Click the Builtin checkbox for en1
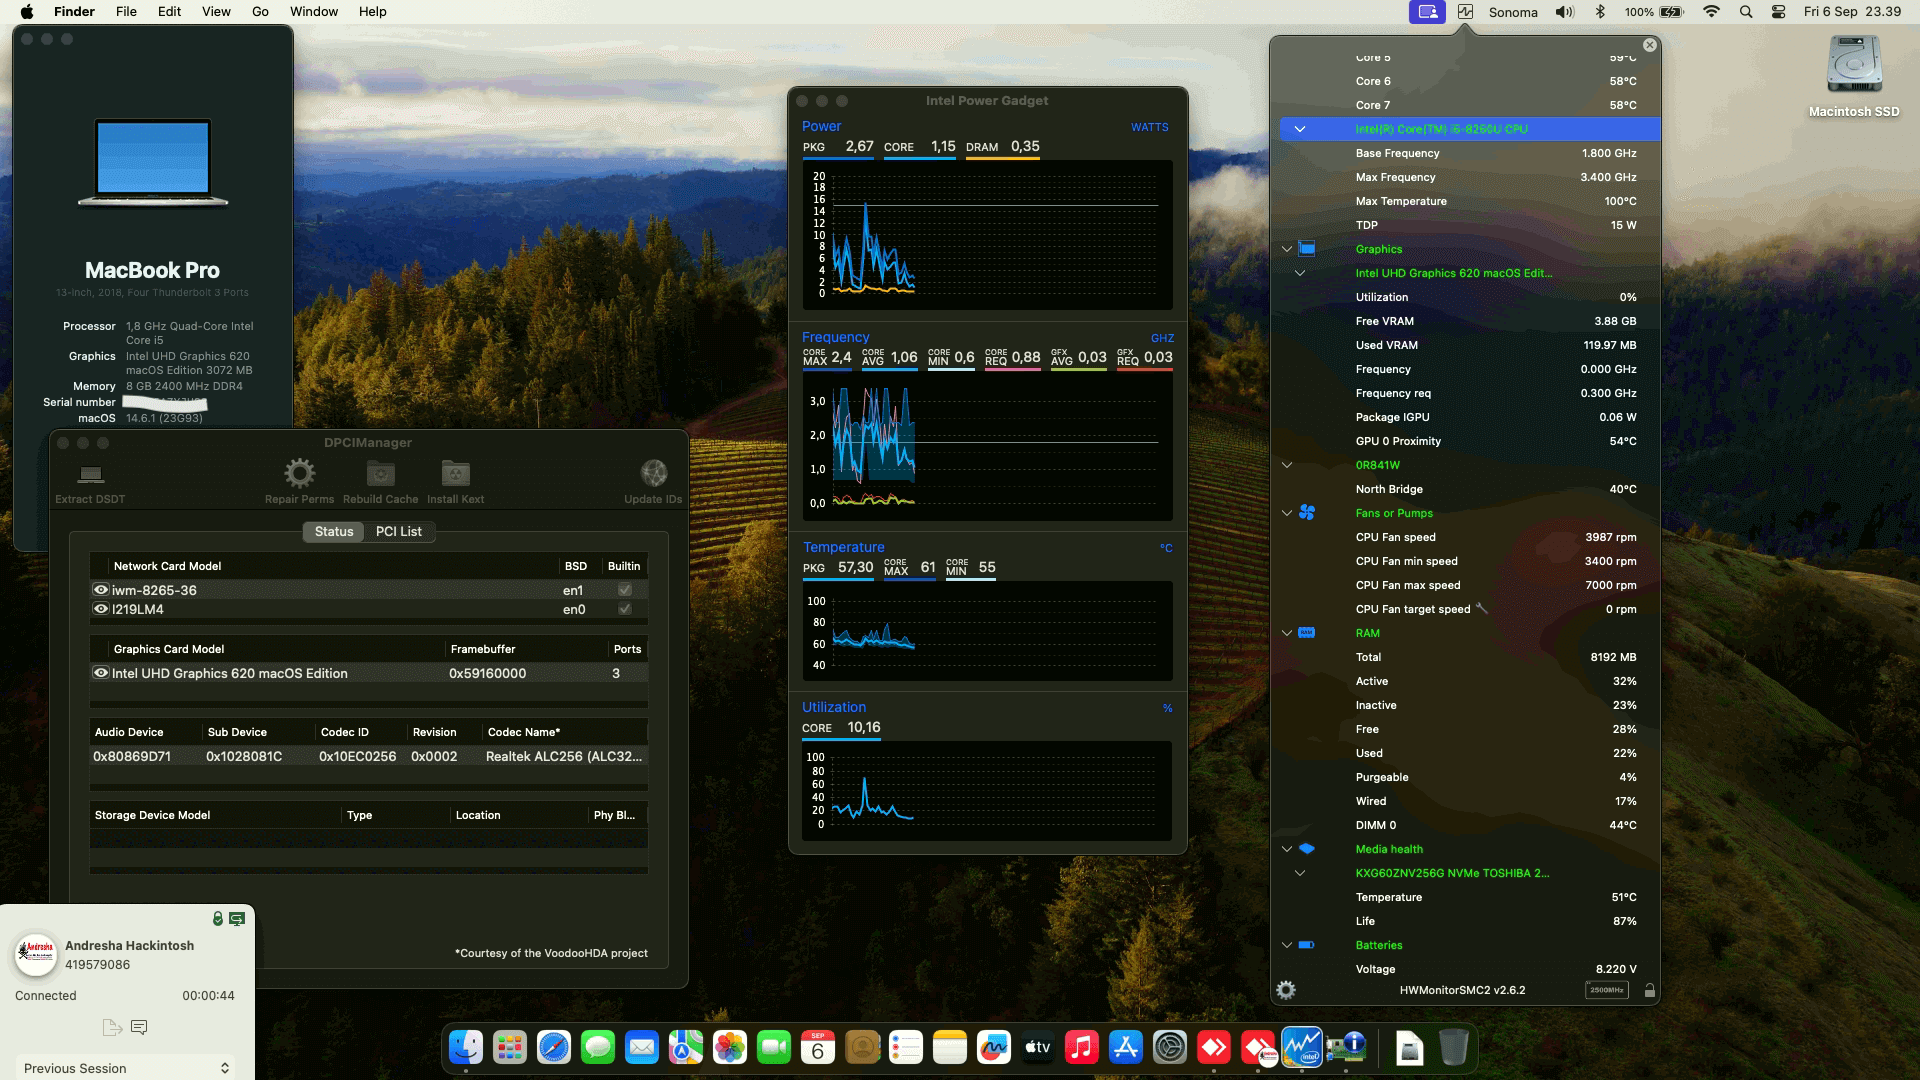This screenshot has height=1080, width=1920. click(x=624, y=590)
